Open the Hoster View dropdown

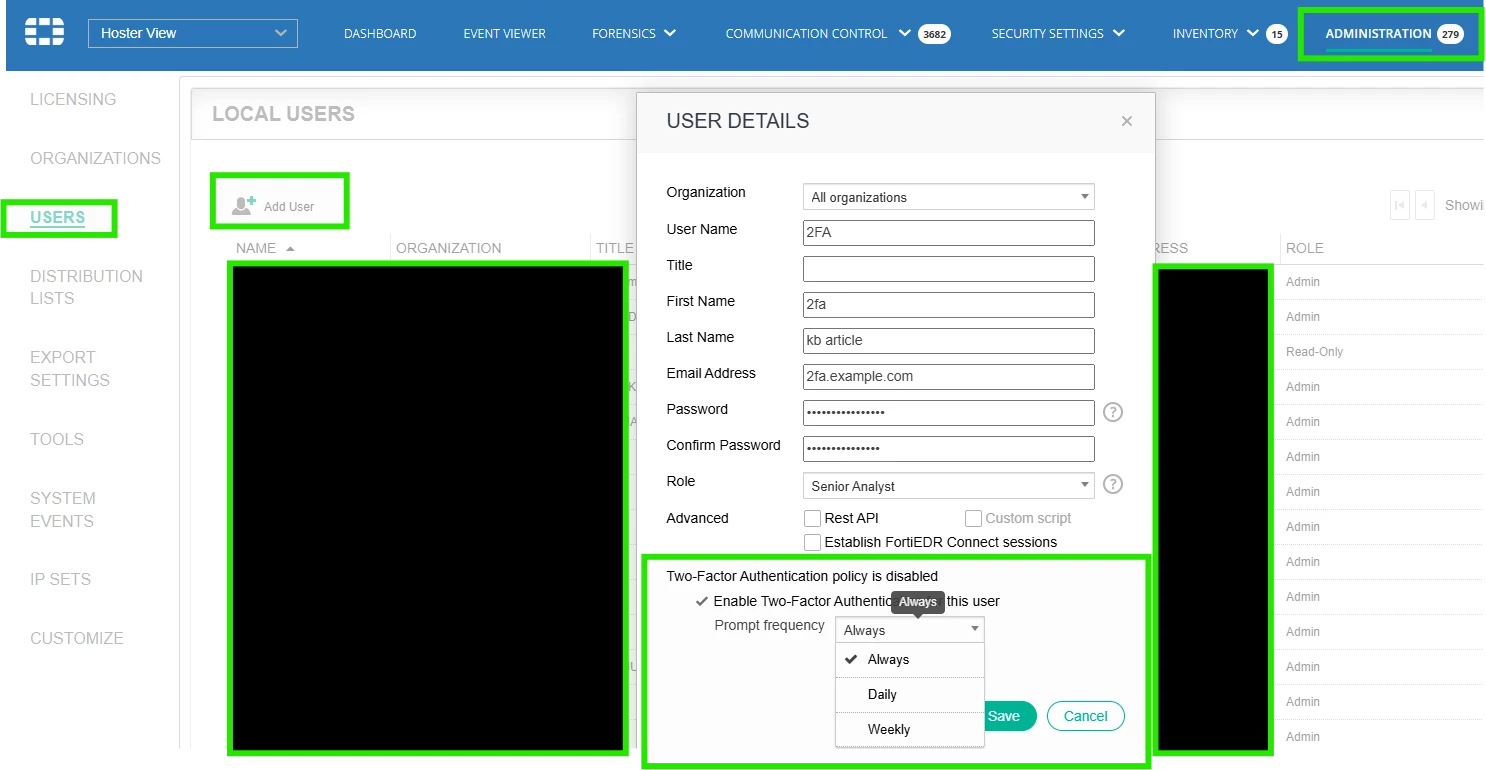(x=193, y=33)
